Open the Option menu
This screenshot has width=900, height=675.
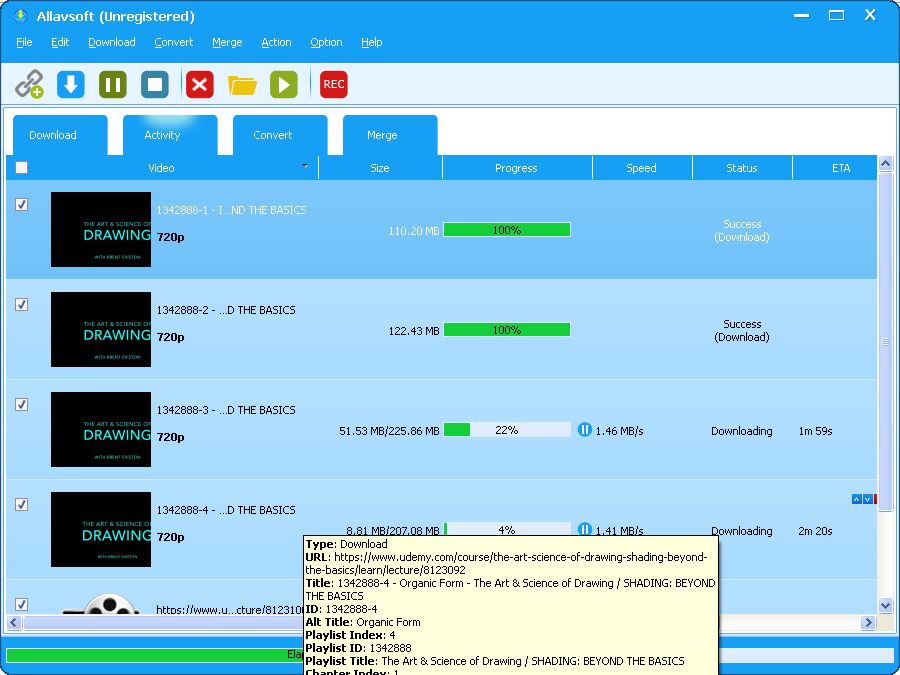coord(327,42)
